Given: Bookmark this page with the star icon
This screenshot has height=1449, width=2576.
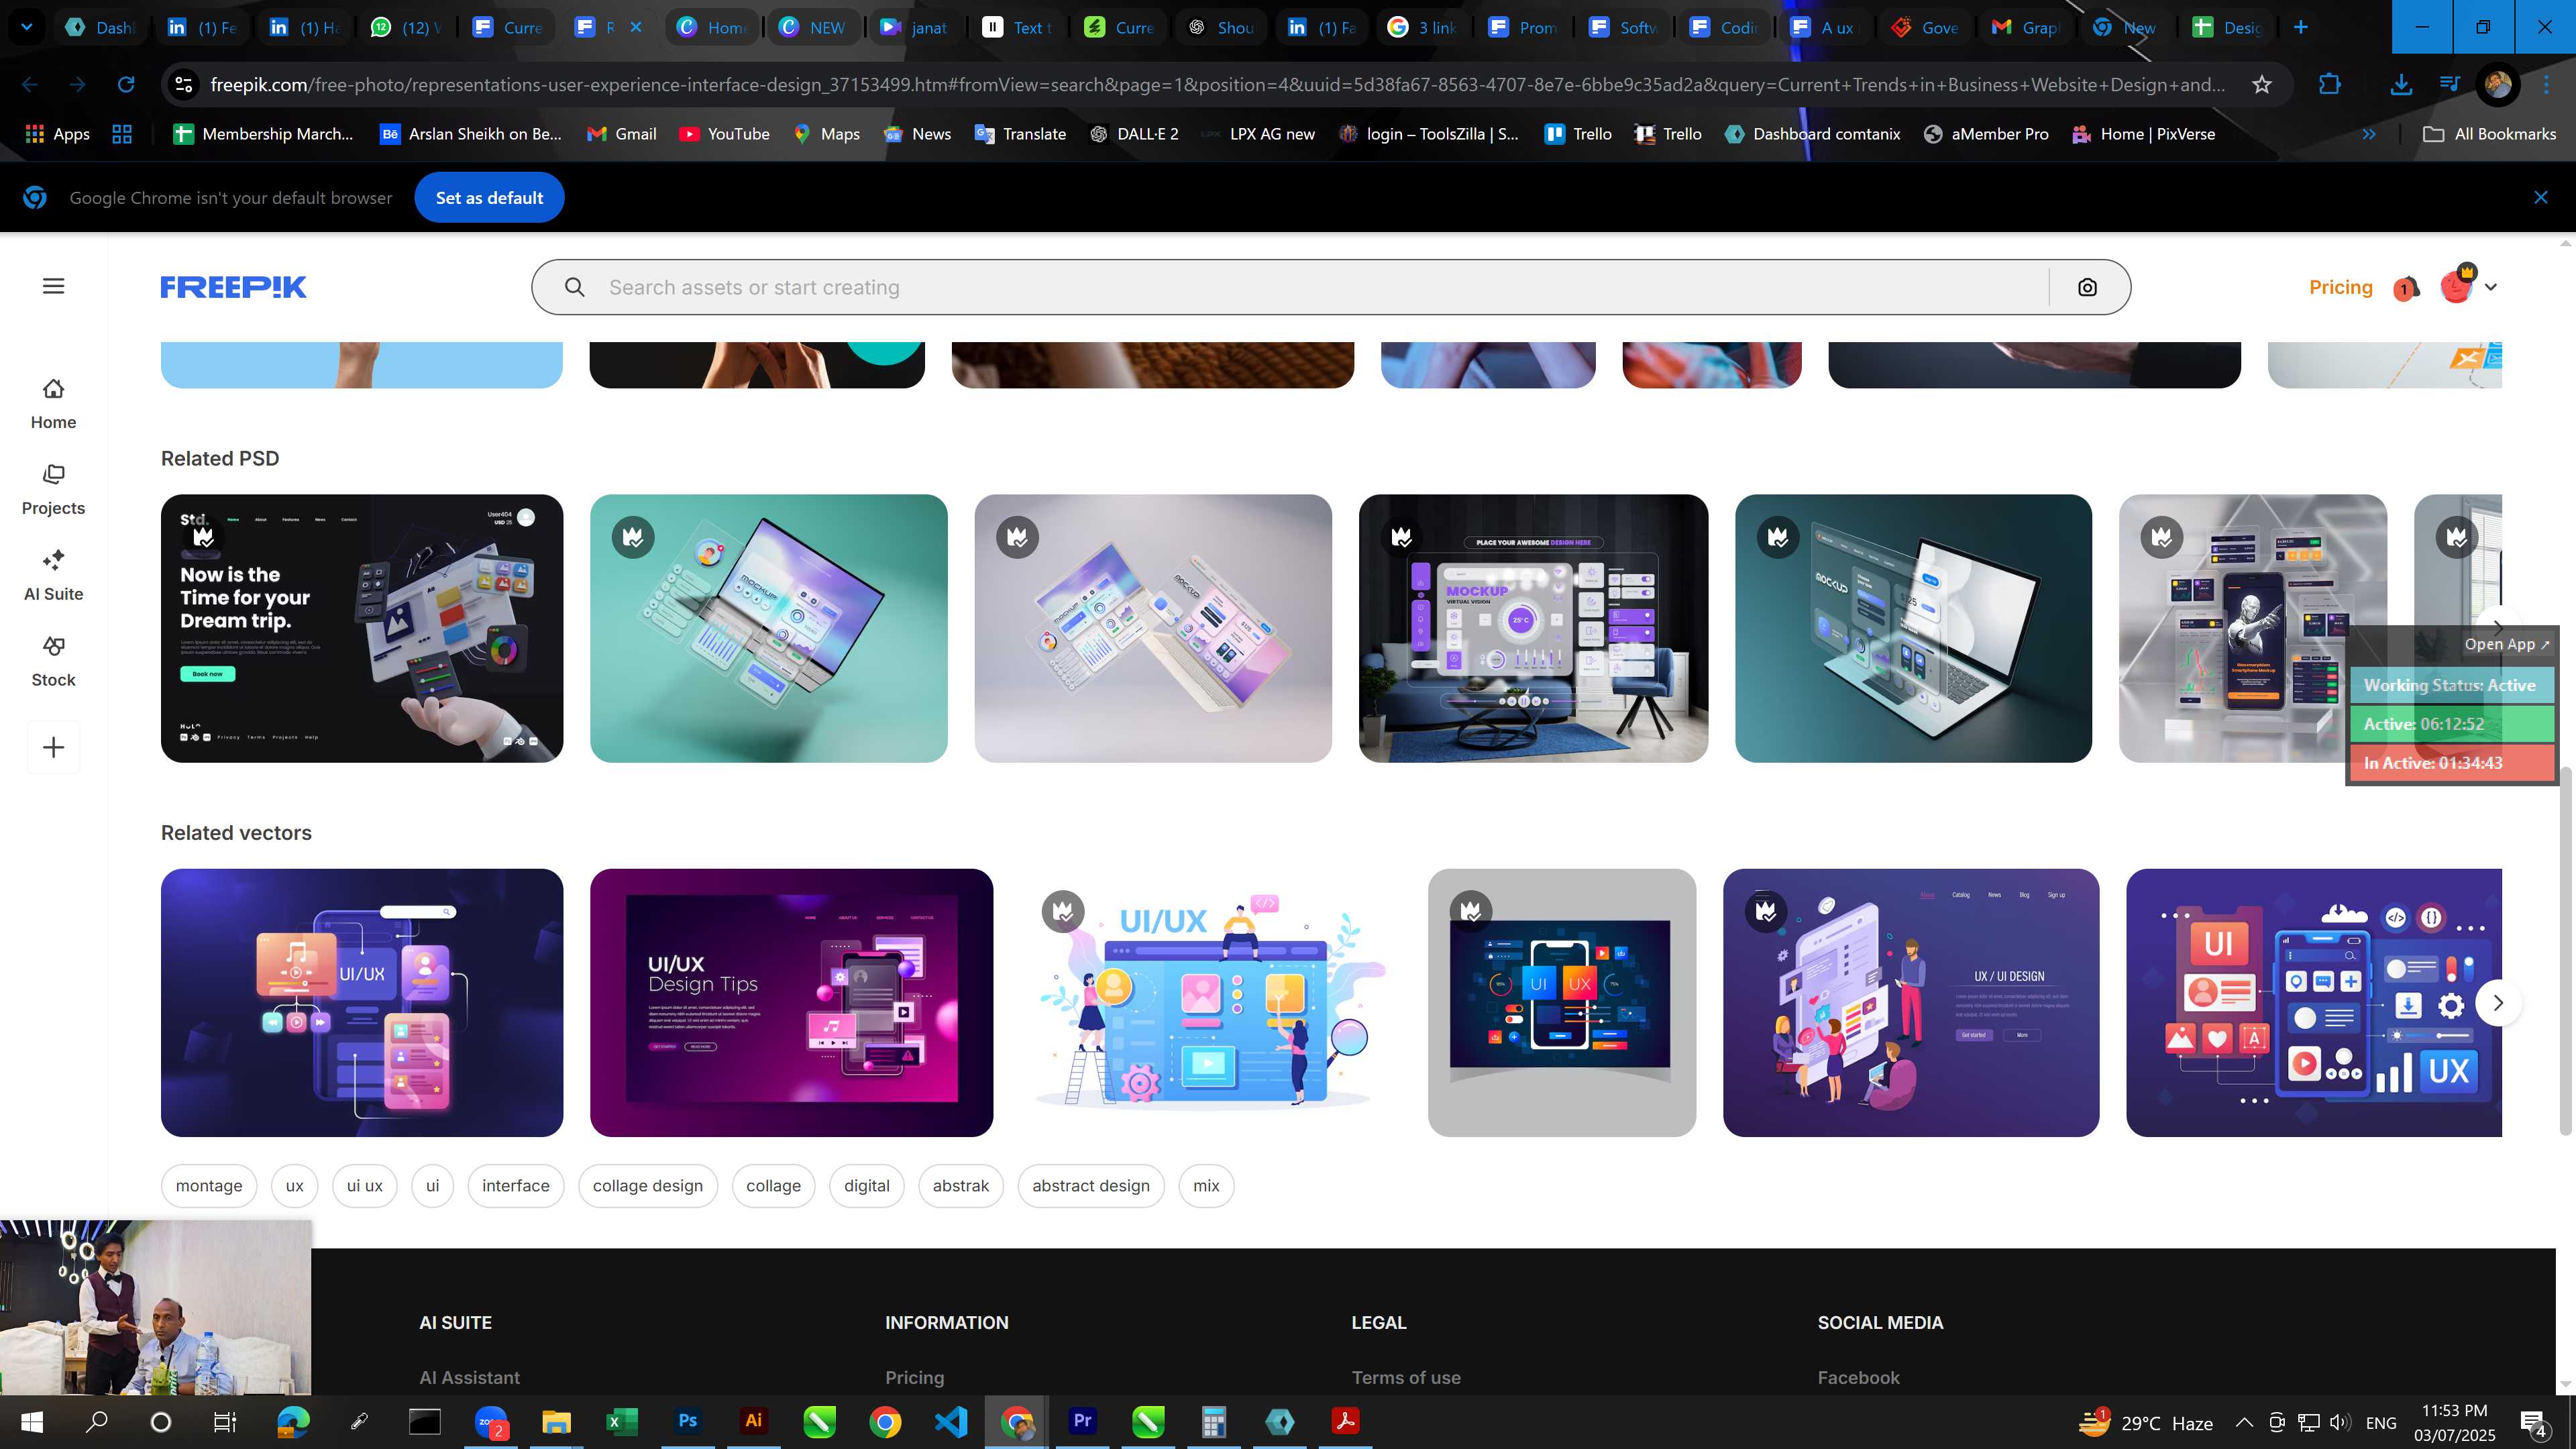Looking at the screenshot, I should [2261, 85].
